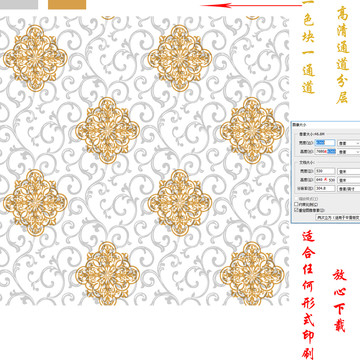Screen dimensions: 360x360
Task: Click the red arrow line at top
Action: [251, 5]
